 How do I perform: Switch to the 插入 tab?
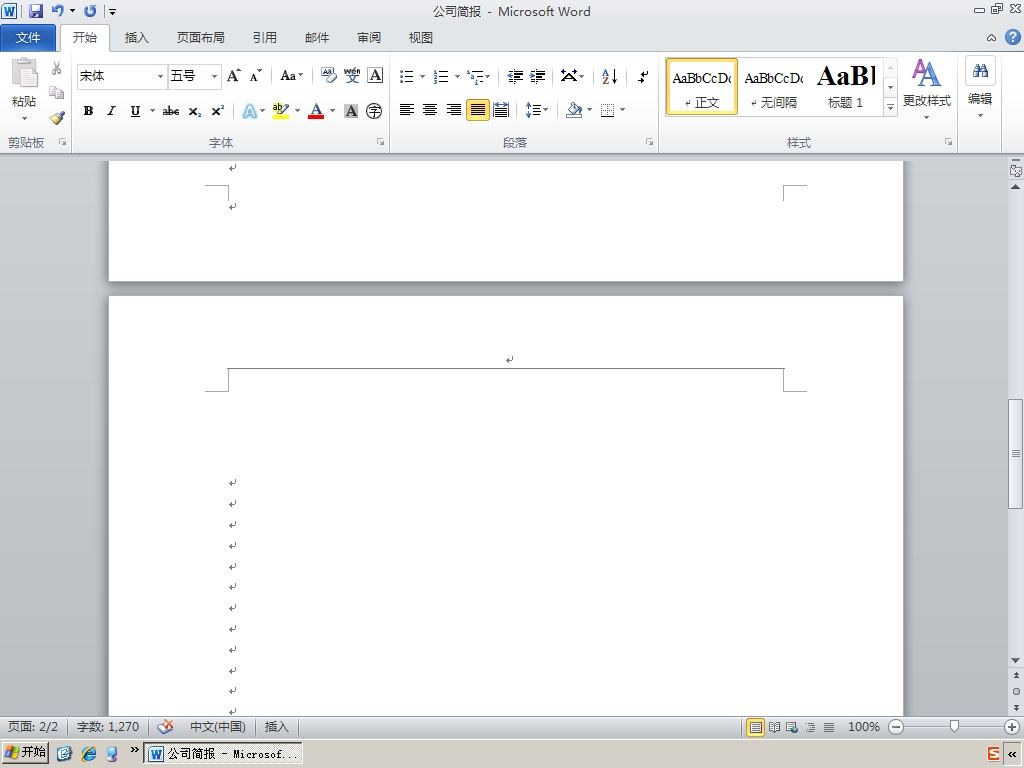point(136,38)
